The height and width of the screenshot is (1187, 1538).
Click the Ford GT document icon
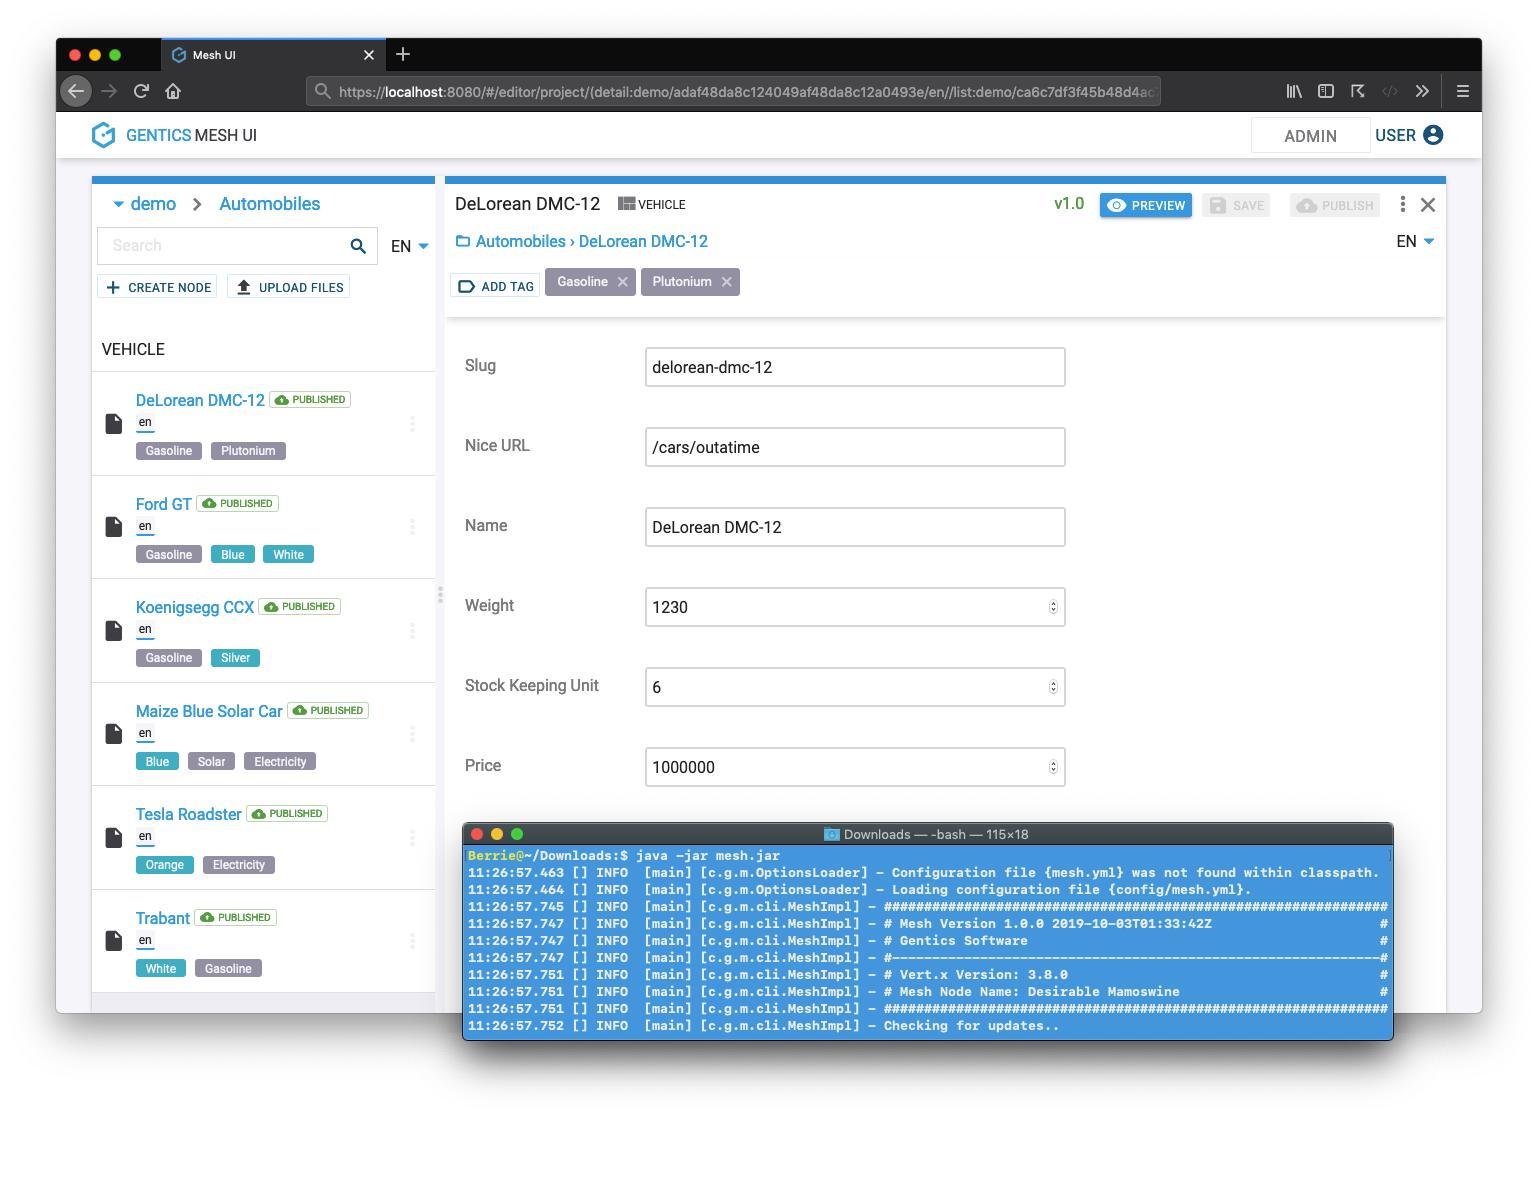click(x=114, y=527)
